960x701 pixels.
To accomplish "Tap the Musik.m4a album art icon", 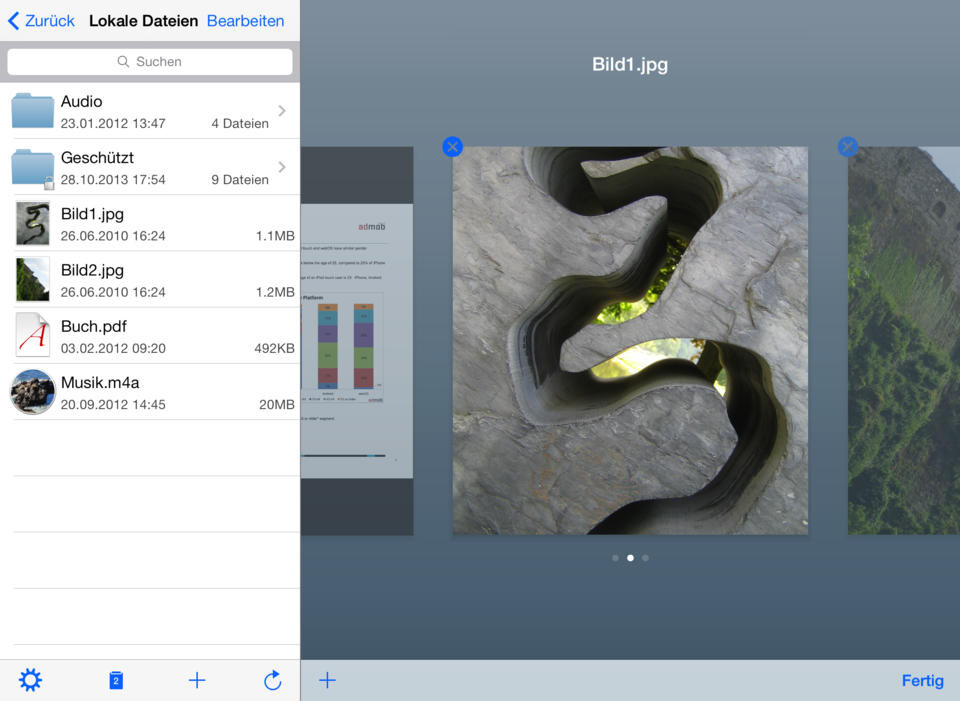I will 32,391.
